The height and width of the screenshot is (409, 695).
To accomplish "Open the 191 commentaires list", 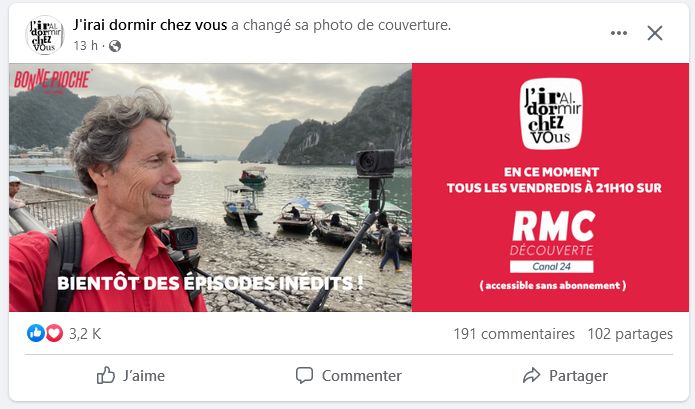I will tap(514, 334).
